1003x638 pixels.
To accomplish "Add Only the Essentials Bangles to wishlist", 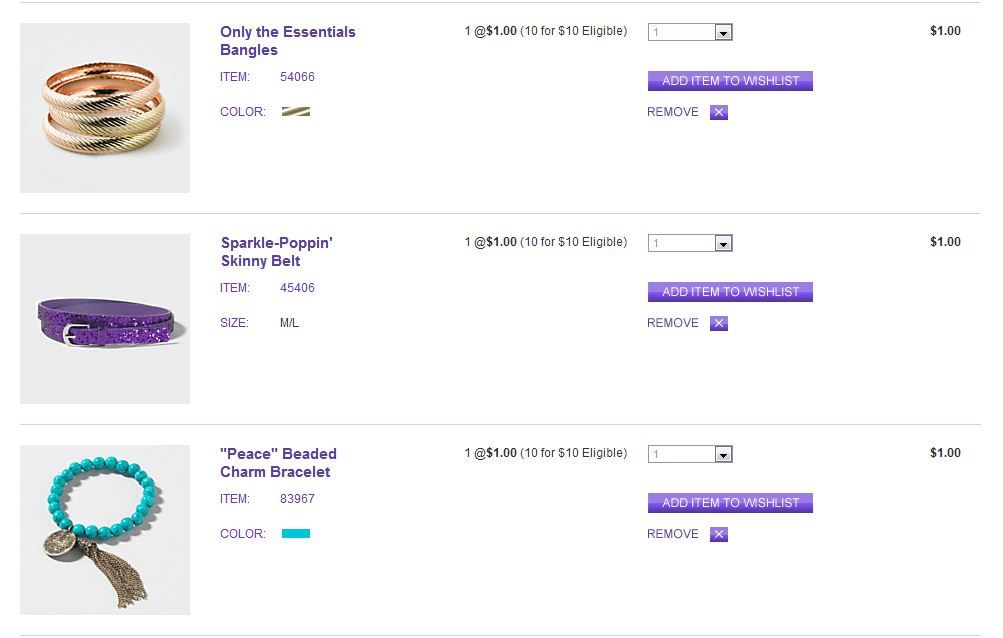I will 730,81.
